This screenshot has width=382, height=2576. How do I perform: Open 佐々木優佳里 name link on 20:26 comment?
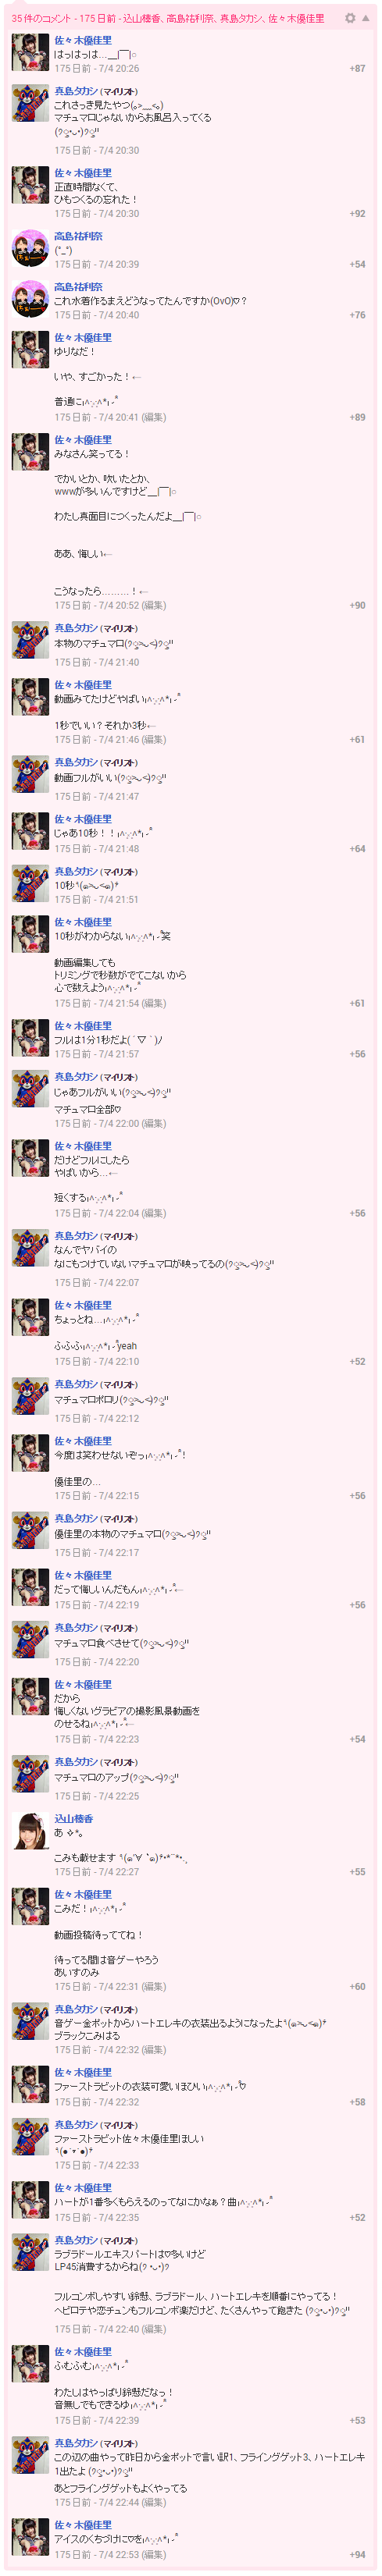tap(83, 41)
